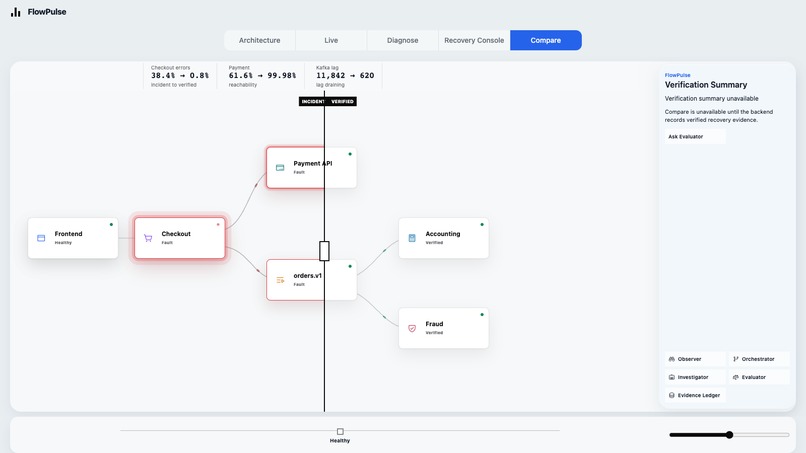
Task: Open the Evidence Ledger button
Action: coord(695,395)
